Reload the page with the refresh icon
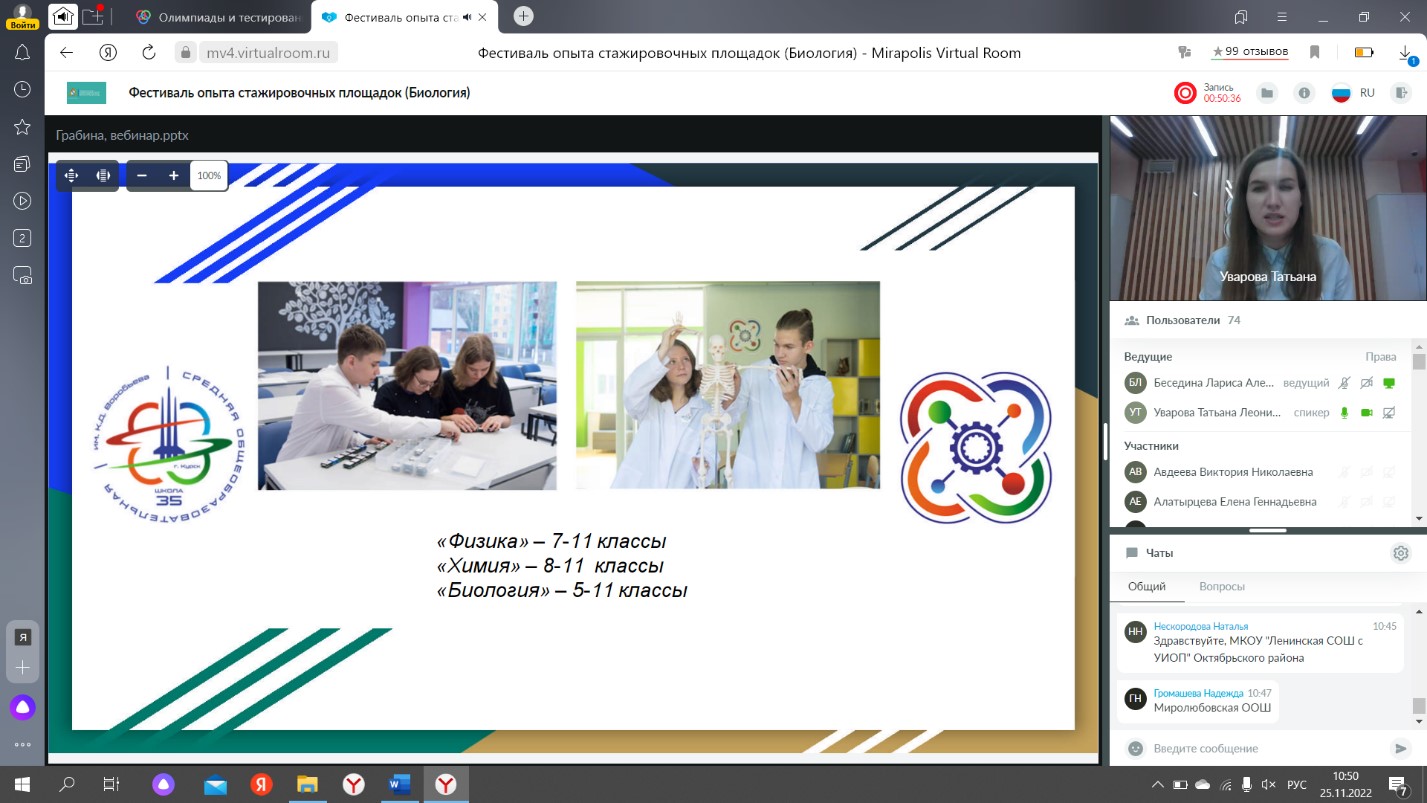The width and height of the screenshot is (1427, 803). point(149,53)
